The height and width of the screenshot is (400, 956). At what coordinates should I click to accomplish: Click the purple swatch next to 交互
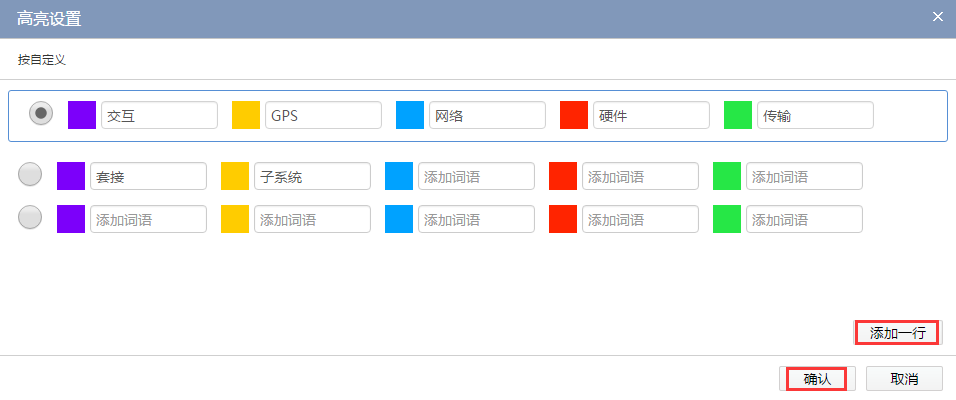82,115
